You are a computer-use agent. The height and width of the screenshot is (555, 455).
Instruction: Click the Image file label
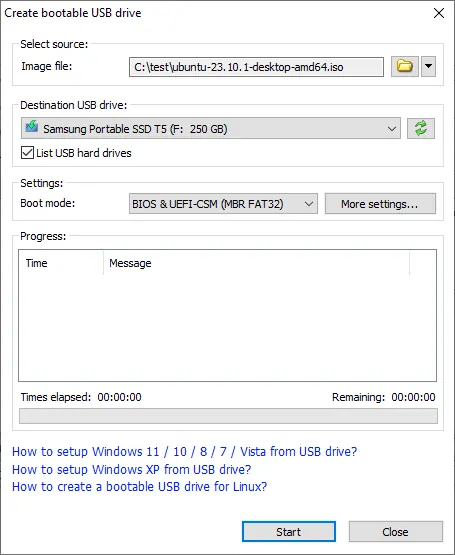(x=47, y=66)
